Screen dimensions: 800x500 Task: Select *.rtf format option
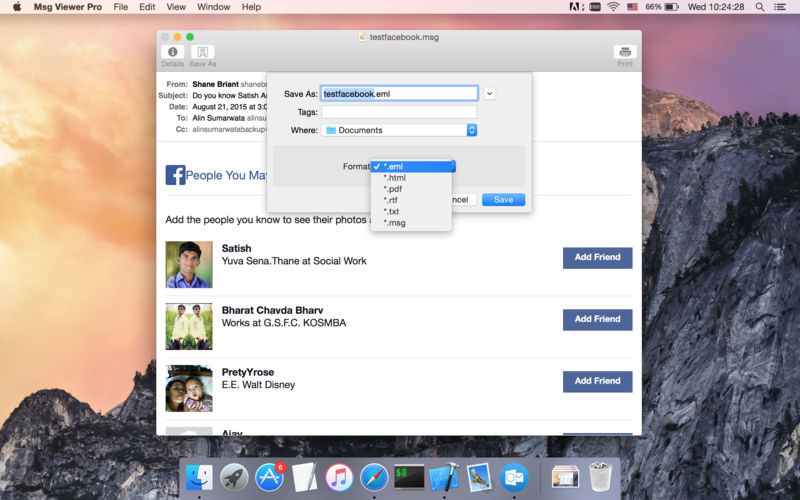(411, 200)
